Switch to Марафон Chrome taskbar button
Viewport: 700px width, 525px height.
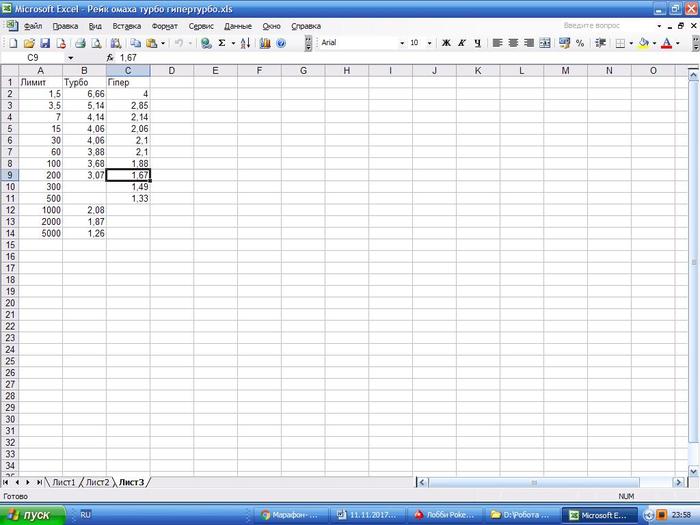coord(291,515)
